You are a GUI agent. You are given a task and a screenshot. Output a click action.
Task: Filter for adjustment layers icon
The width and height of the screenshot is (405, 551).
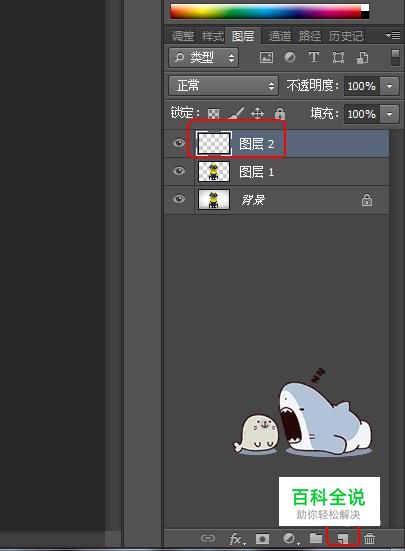290,57
